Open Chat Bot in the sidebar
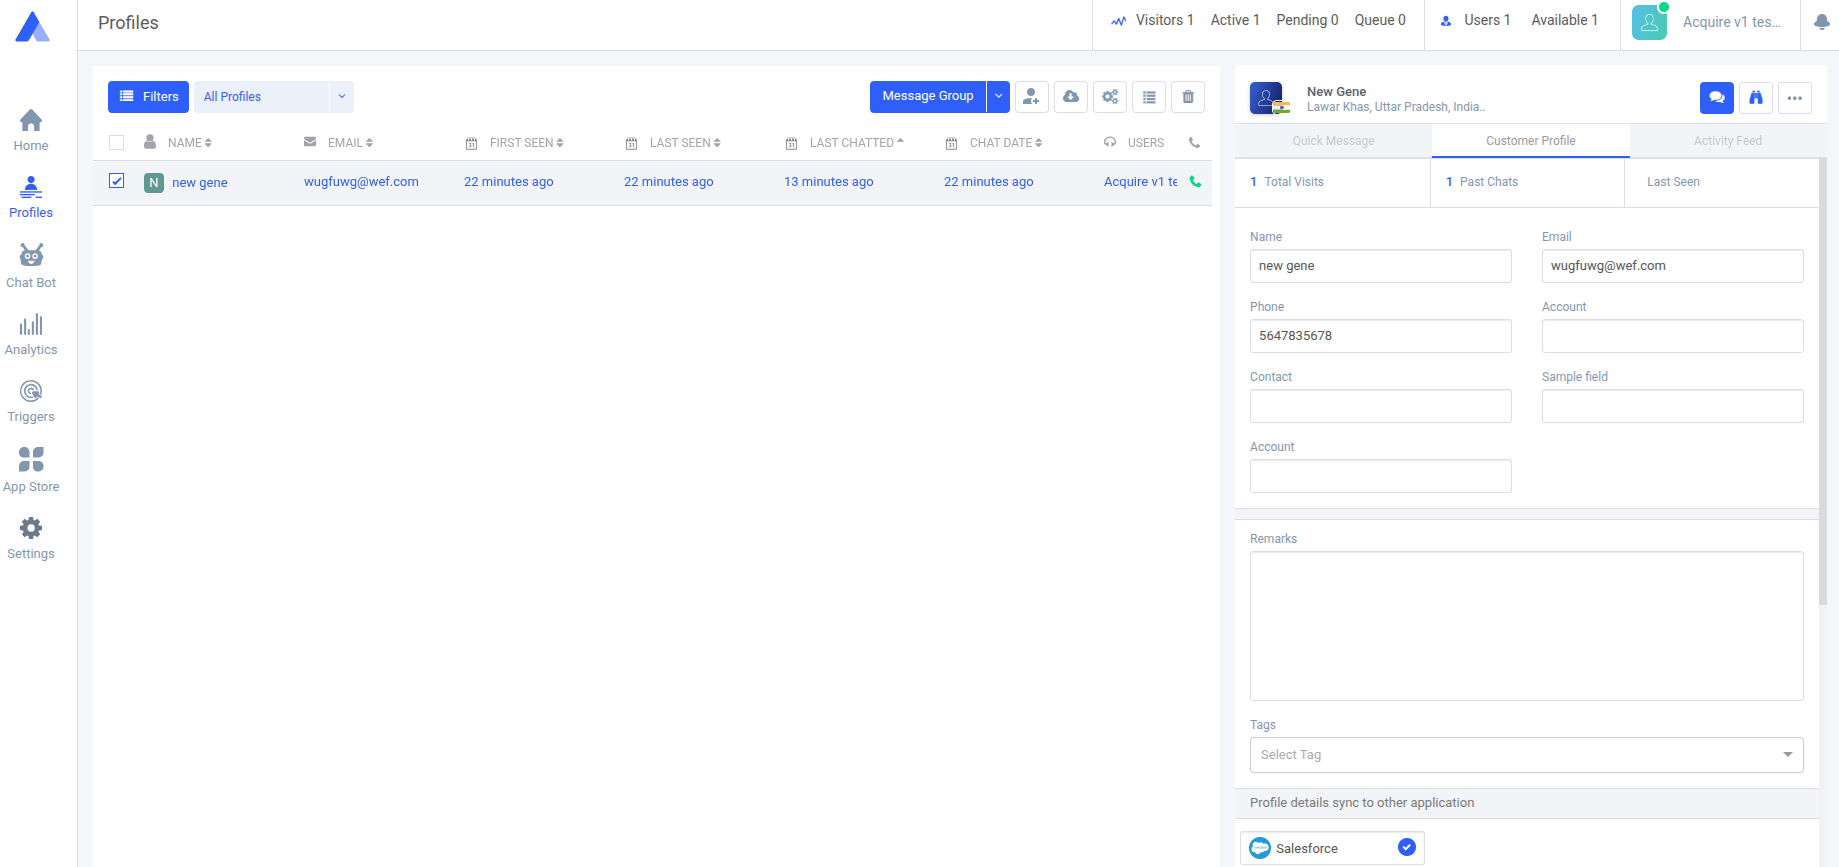 (31, 266)
